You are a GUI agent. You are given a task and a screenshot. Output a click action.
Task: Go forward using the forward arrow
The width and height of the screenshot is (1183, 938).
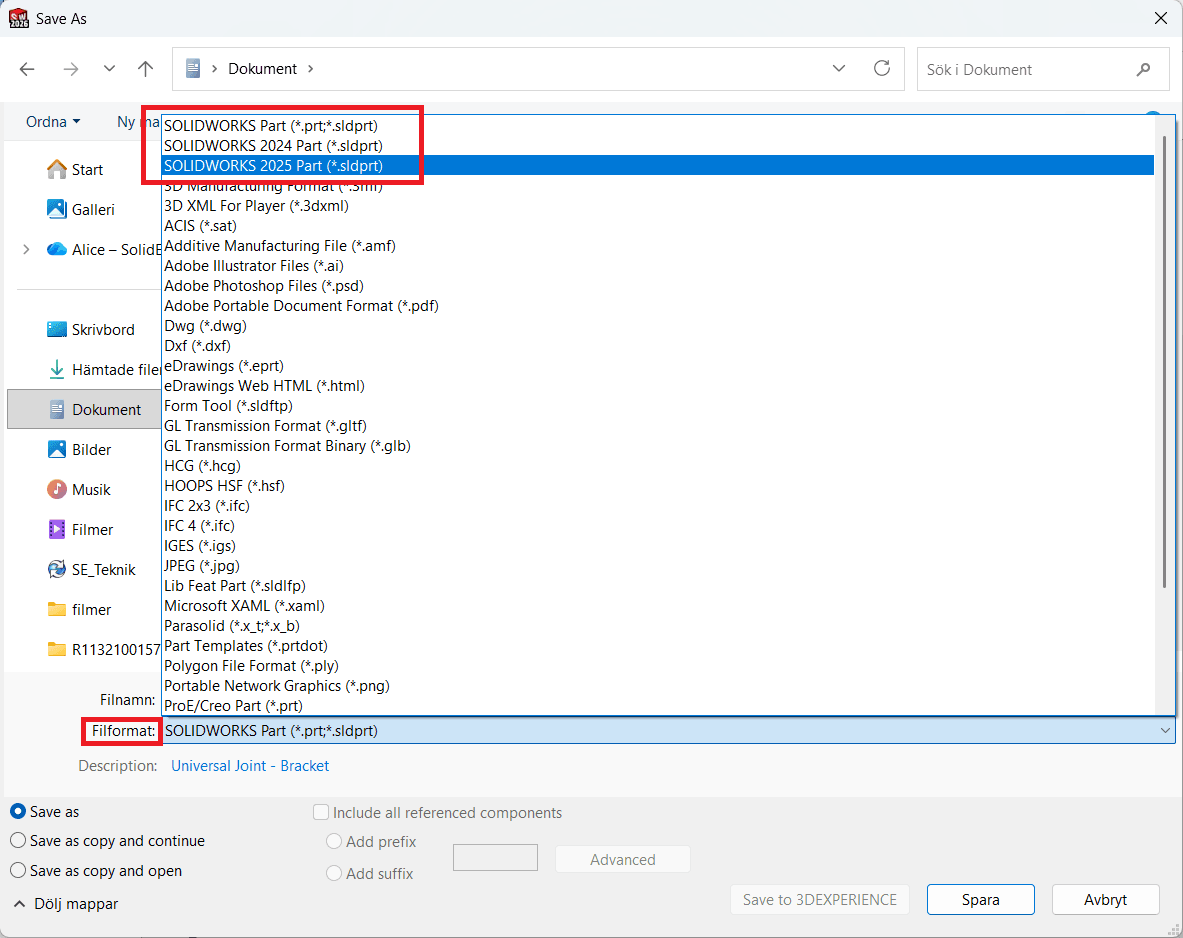point(71,69)
